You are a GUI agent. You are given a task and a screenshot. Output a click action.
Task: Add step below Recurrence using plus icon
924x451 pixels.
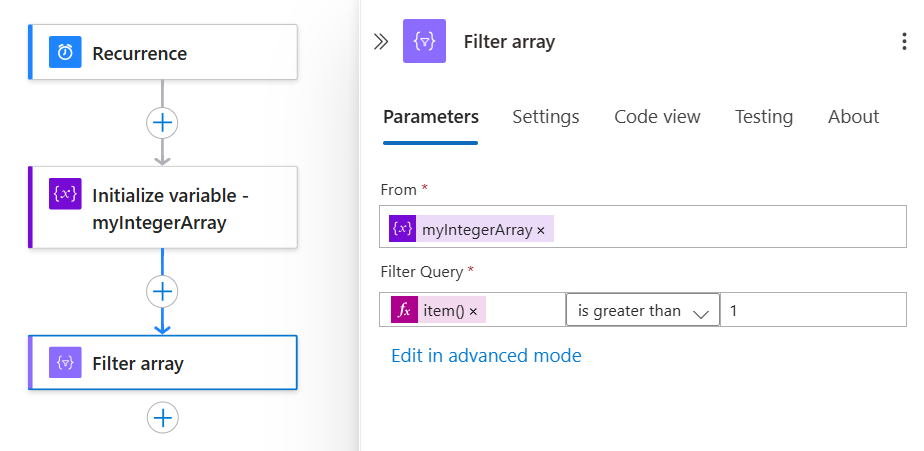162,123
